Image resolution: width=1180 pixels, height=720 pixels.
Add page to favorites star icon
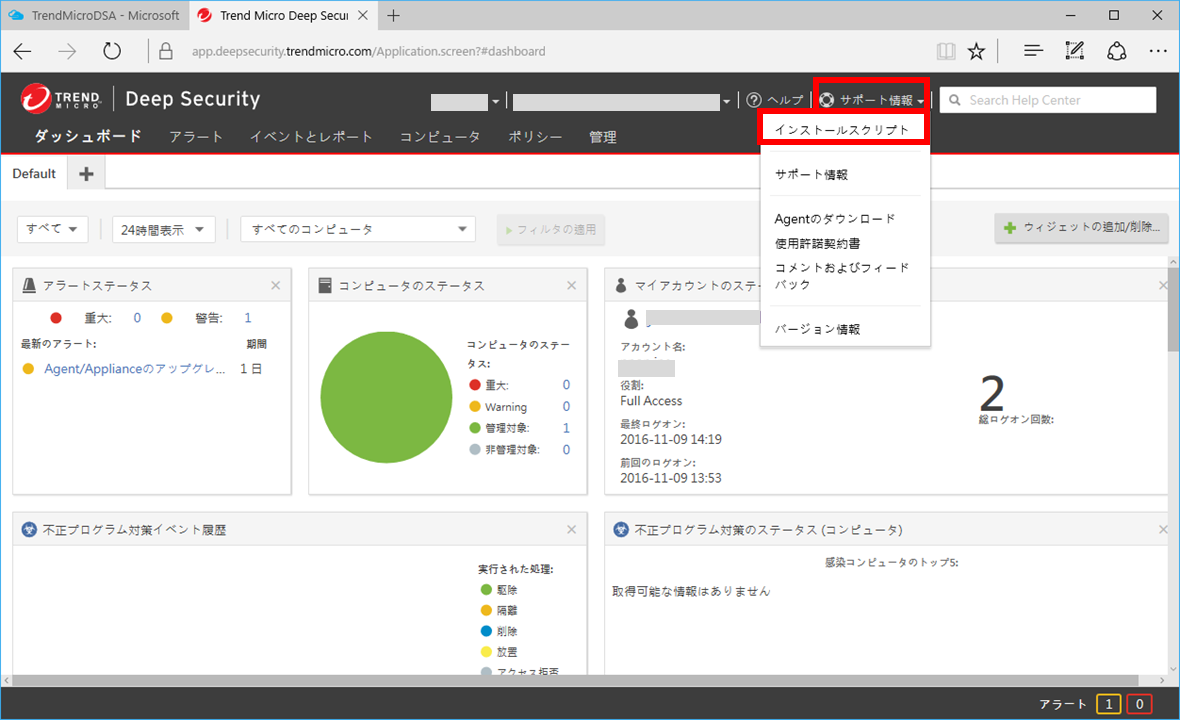(976, 51)
